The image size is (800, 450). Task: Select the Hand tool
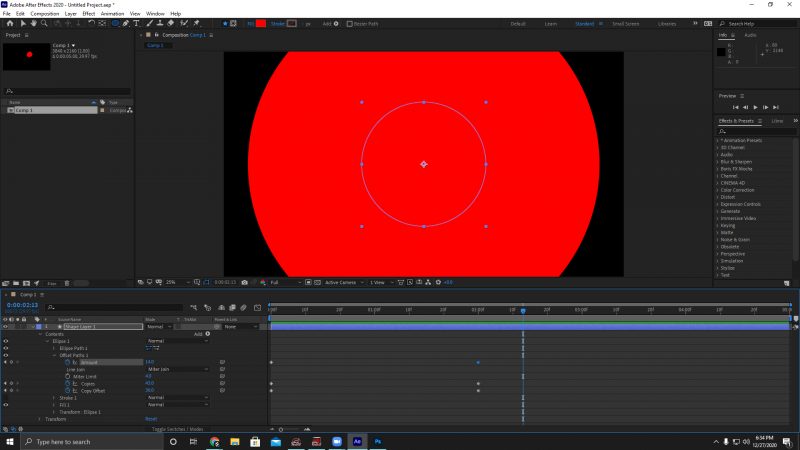click(x=34, y=23)
